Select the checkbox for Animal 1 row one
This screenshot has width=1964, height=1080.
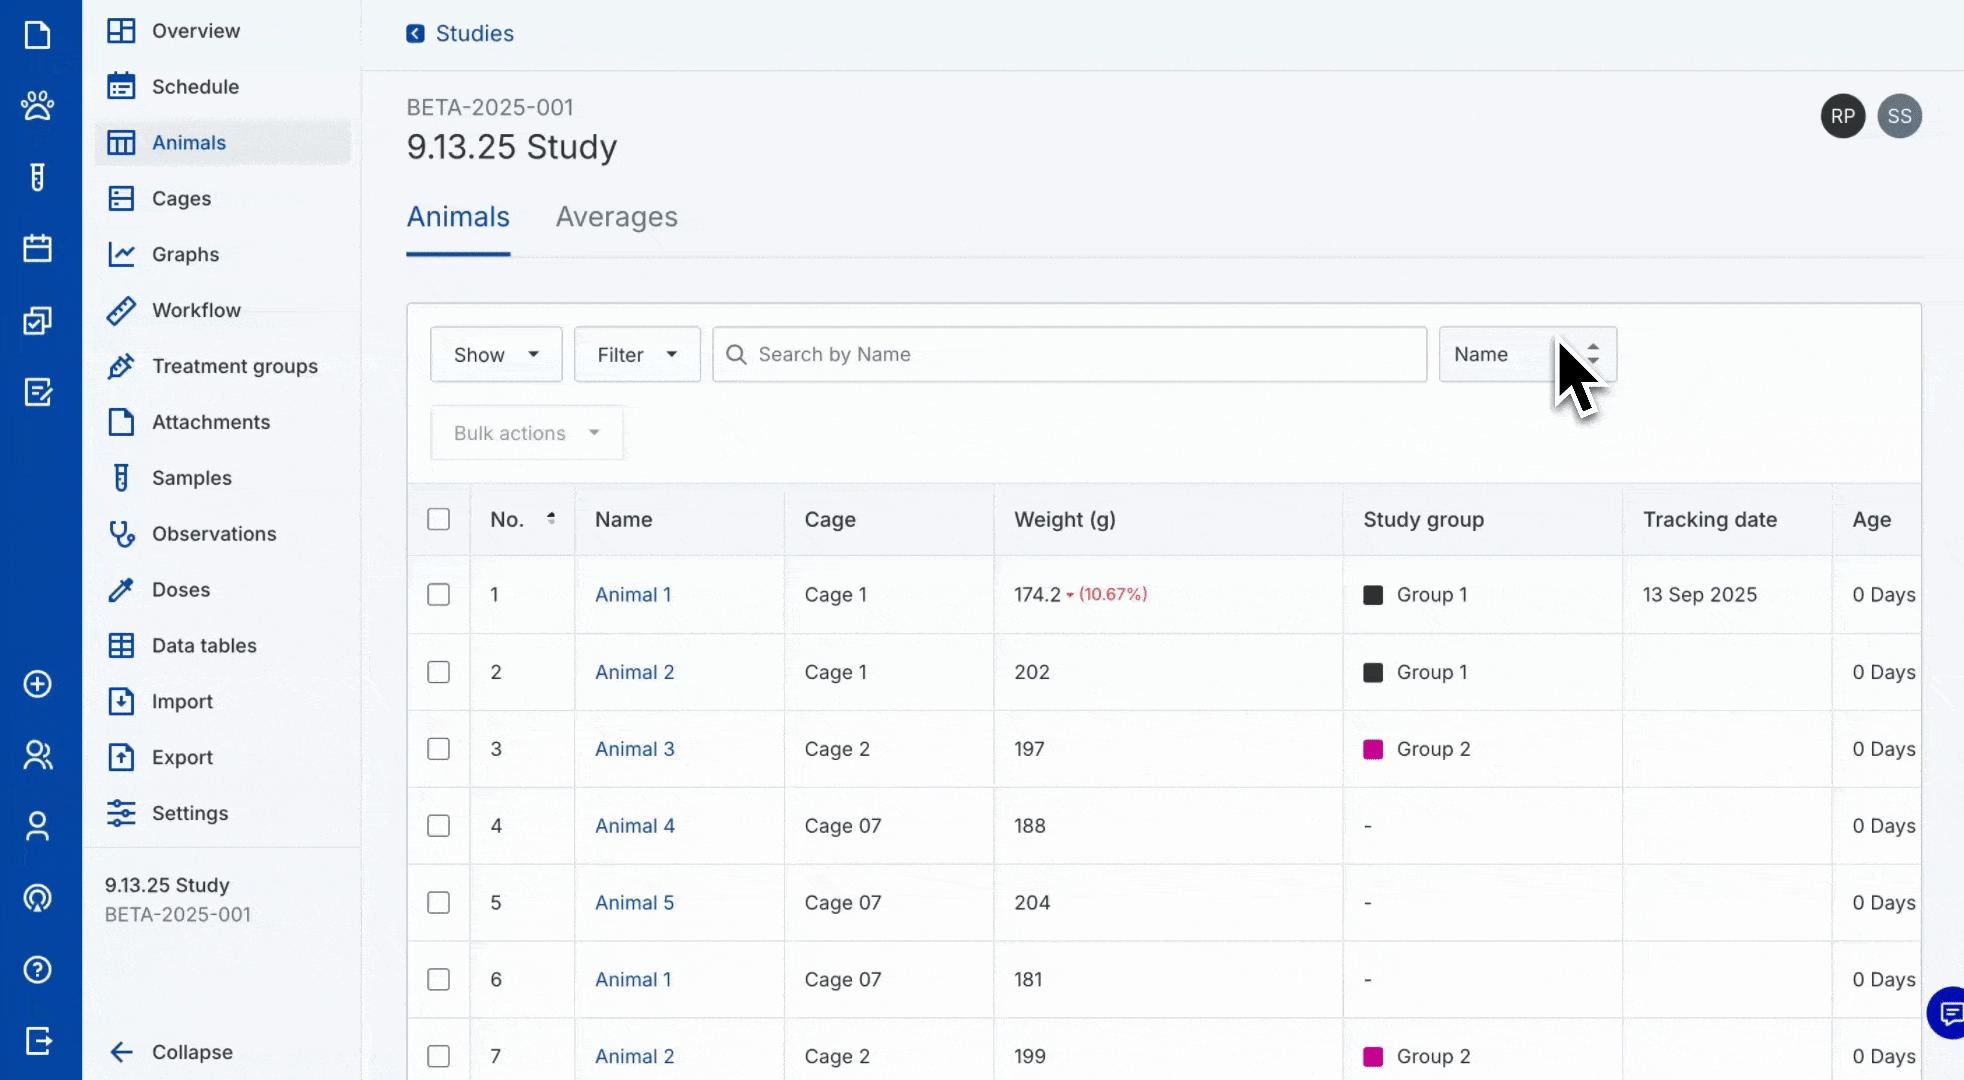point(438,595)
